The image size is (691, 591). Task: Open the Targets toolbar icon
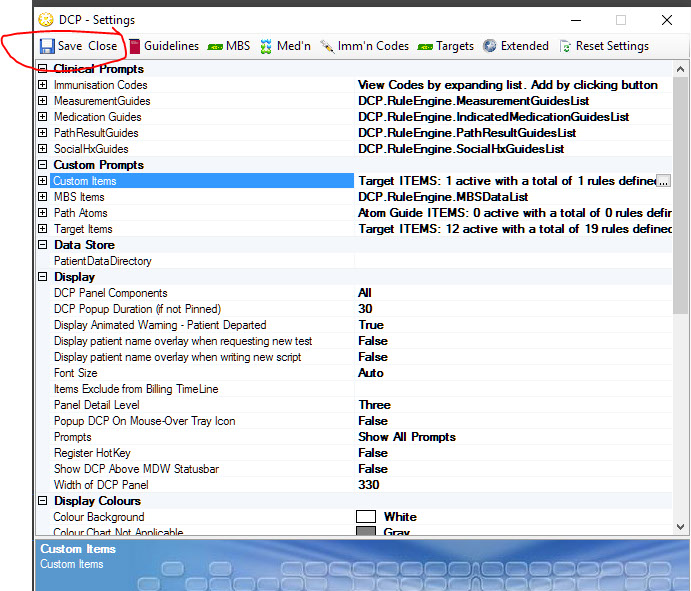click(x=426, y=46)
